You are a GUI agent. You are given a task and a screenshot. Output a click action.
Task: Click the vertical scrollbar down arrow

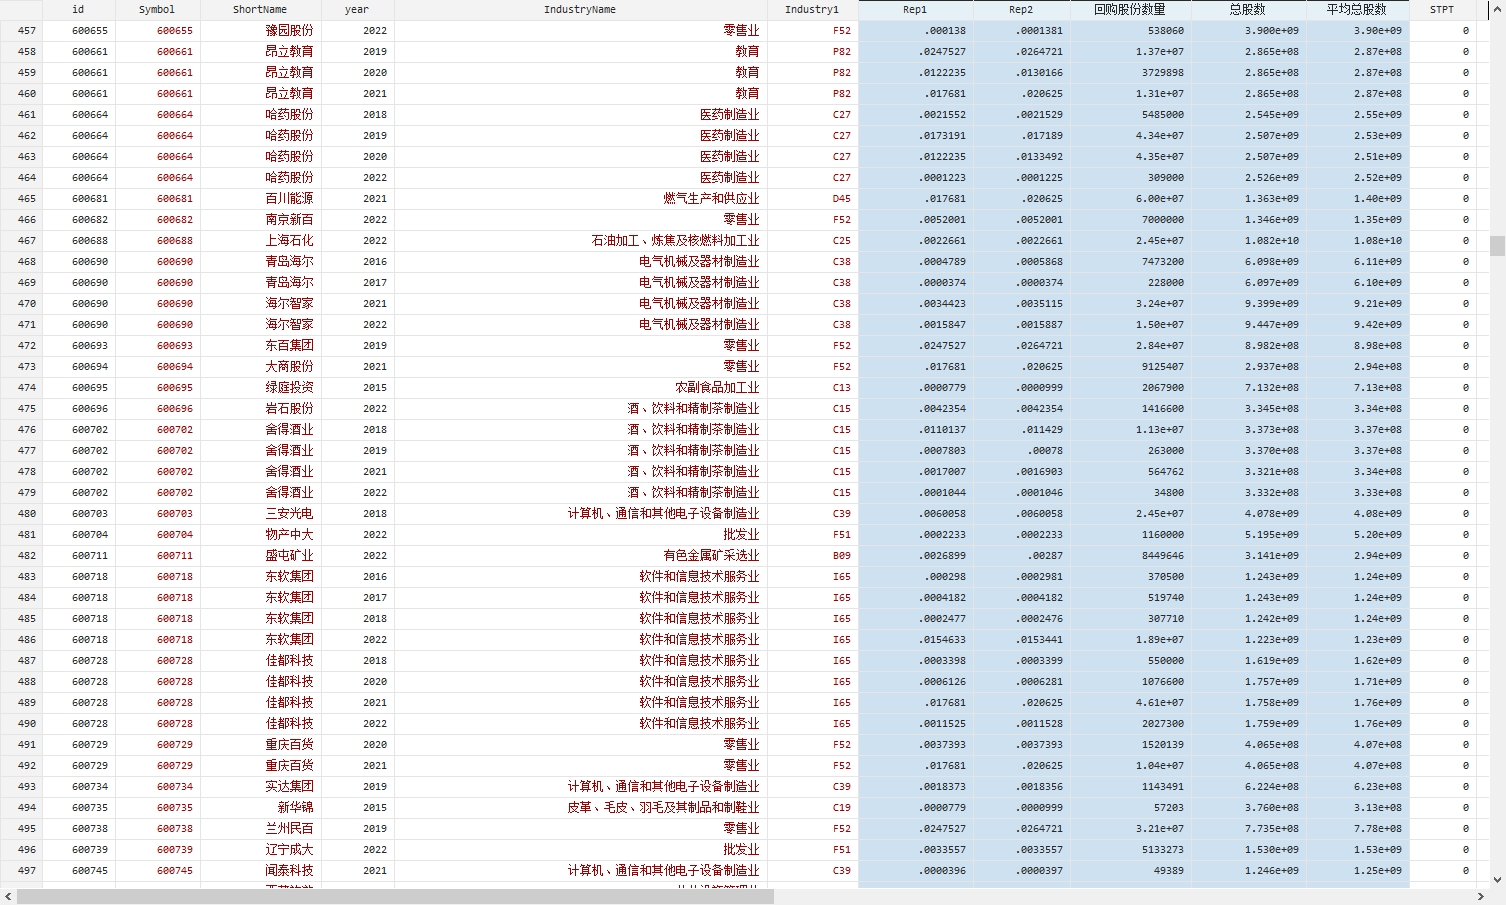pos(1497,880)
